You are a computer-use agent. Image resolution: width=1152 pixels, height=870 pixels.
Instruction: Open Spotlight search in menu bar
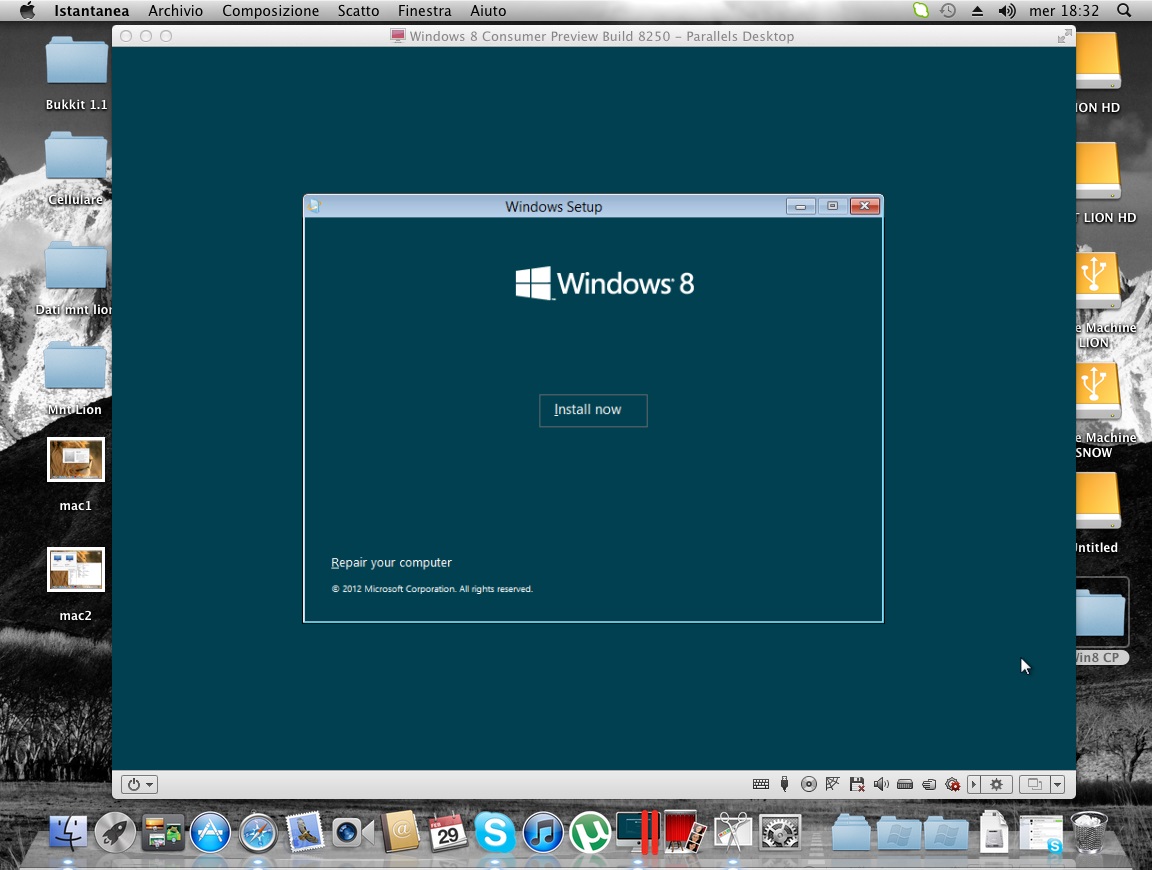pyautogui.click(x=1124, y=11)
